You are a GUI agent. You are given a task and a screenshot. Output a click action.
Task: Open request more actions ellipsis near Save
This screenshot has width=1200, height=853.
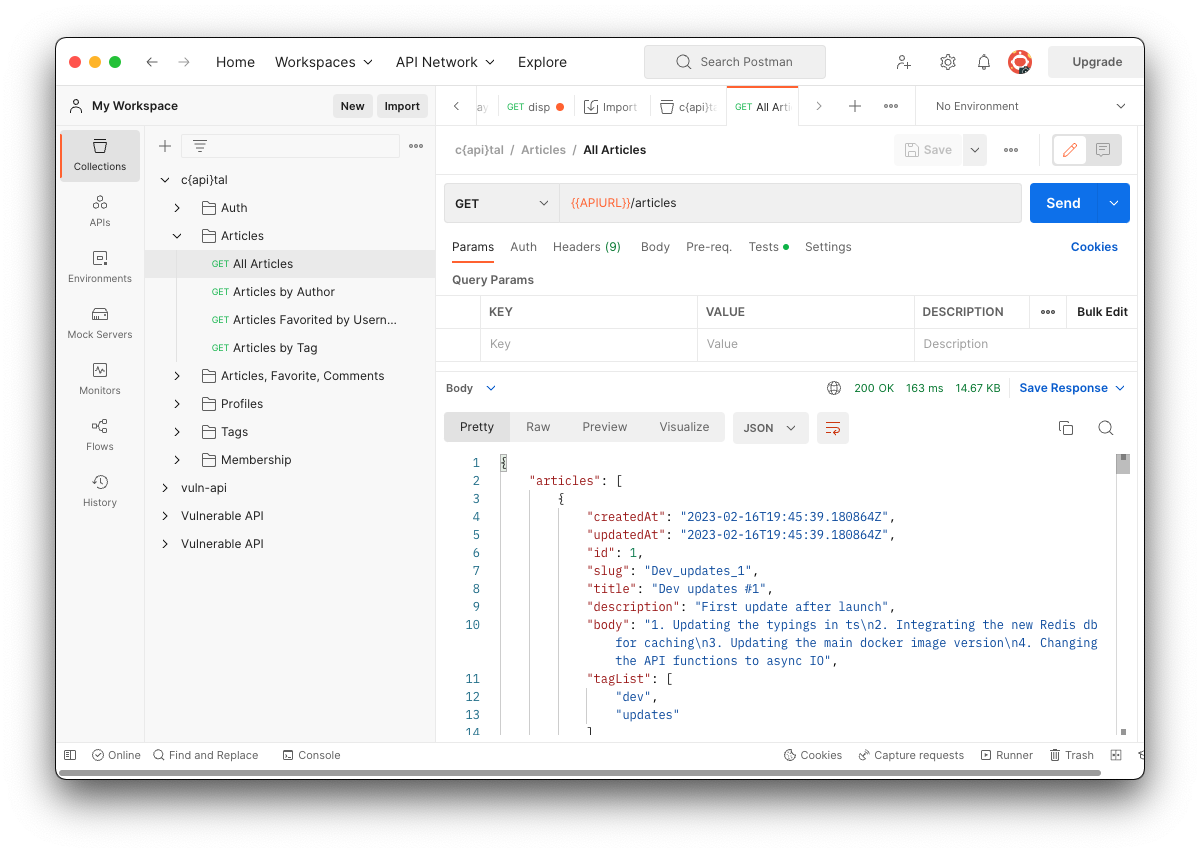pos(1011,150)
